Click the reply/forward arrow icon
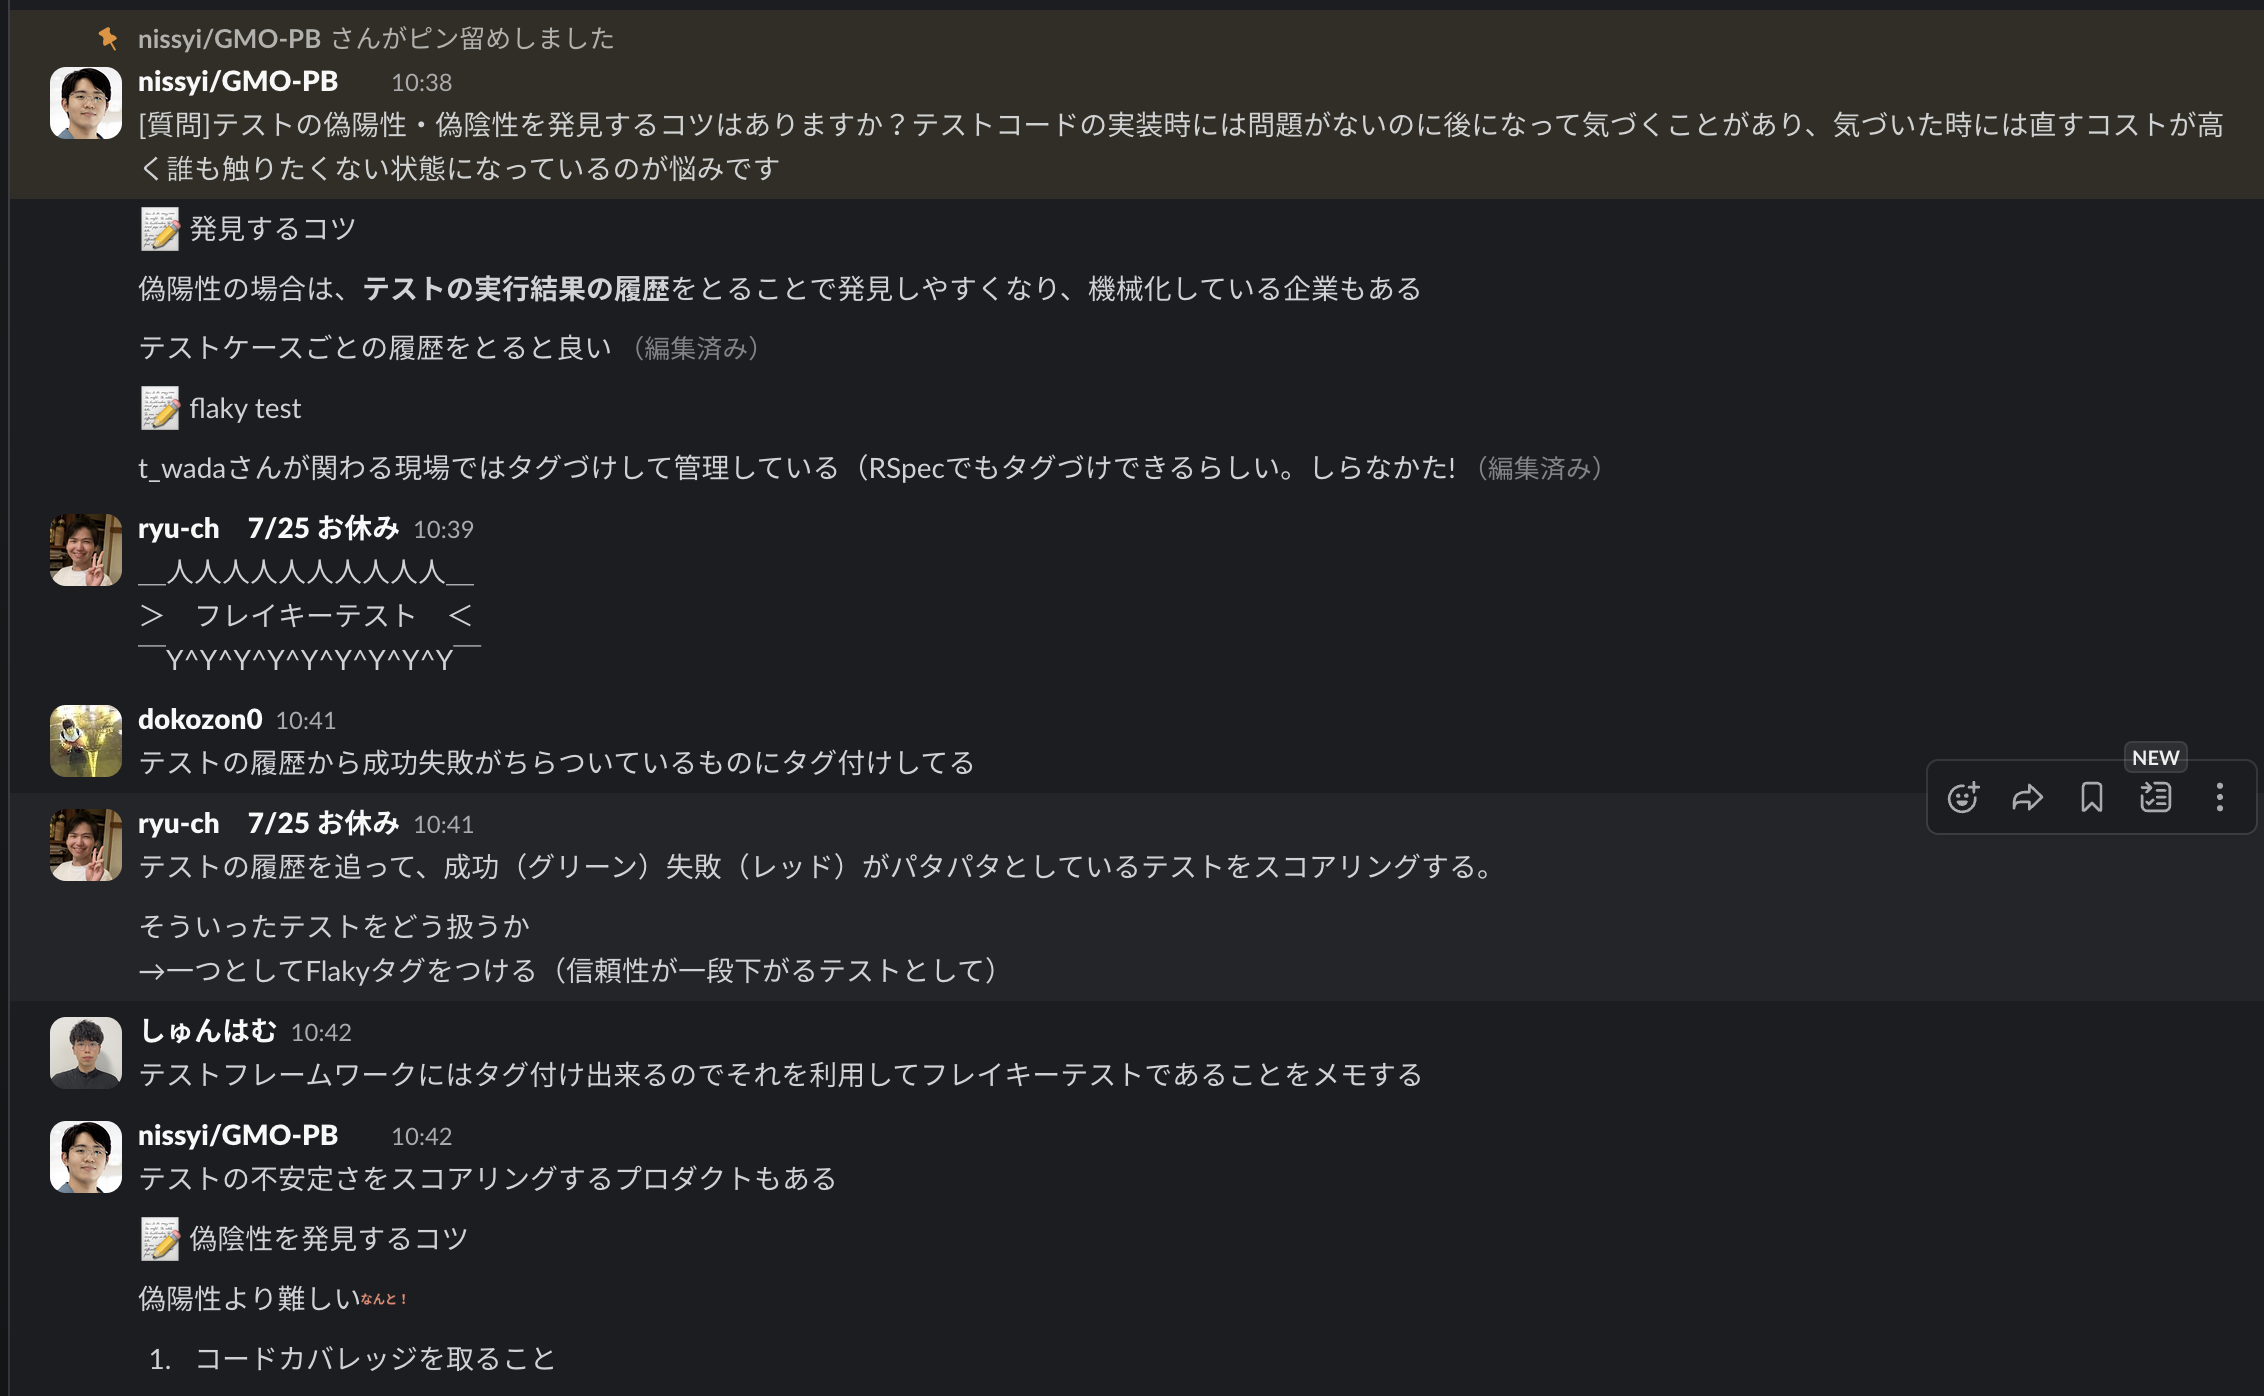Image resolution: width=2264 pixels, height=1396 pixels. coord(2026,796)
